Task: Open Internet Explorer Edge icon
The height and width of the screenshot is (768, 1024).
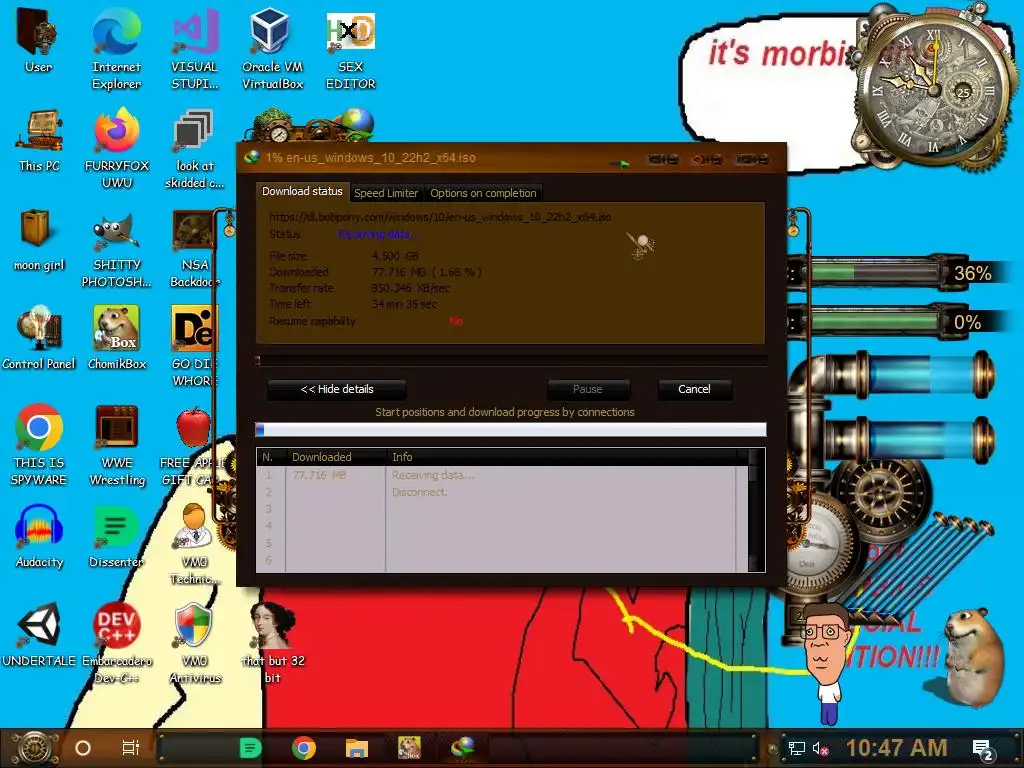Action: (116, 50)
